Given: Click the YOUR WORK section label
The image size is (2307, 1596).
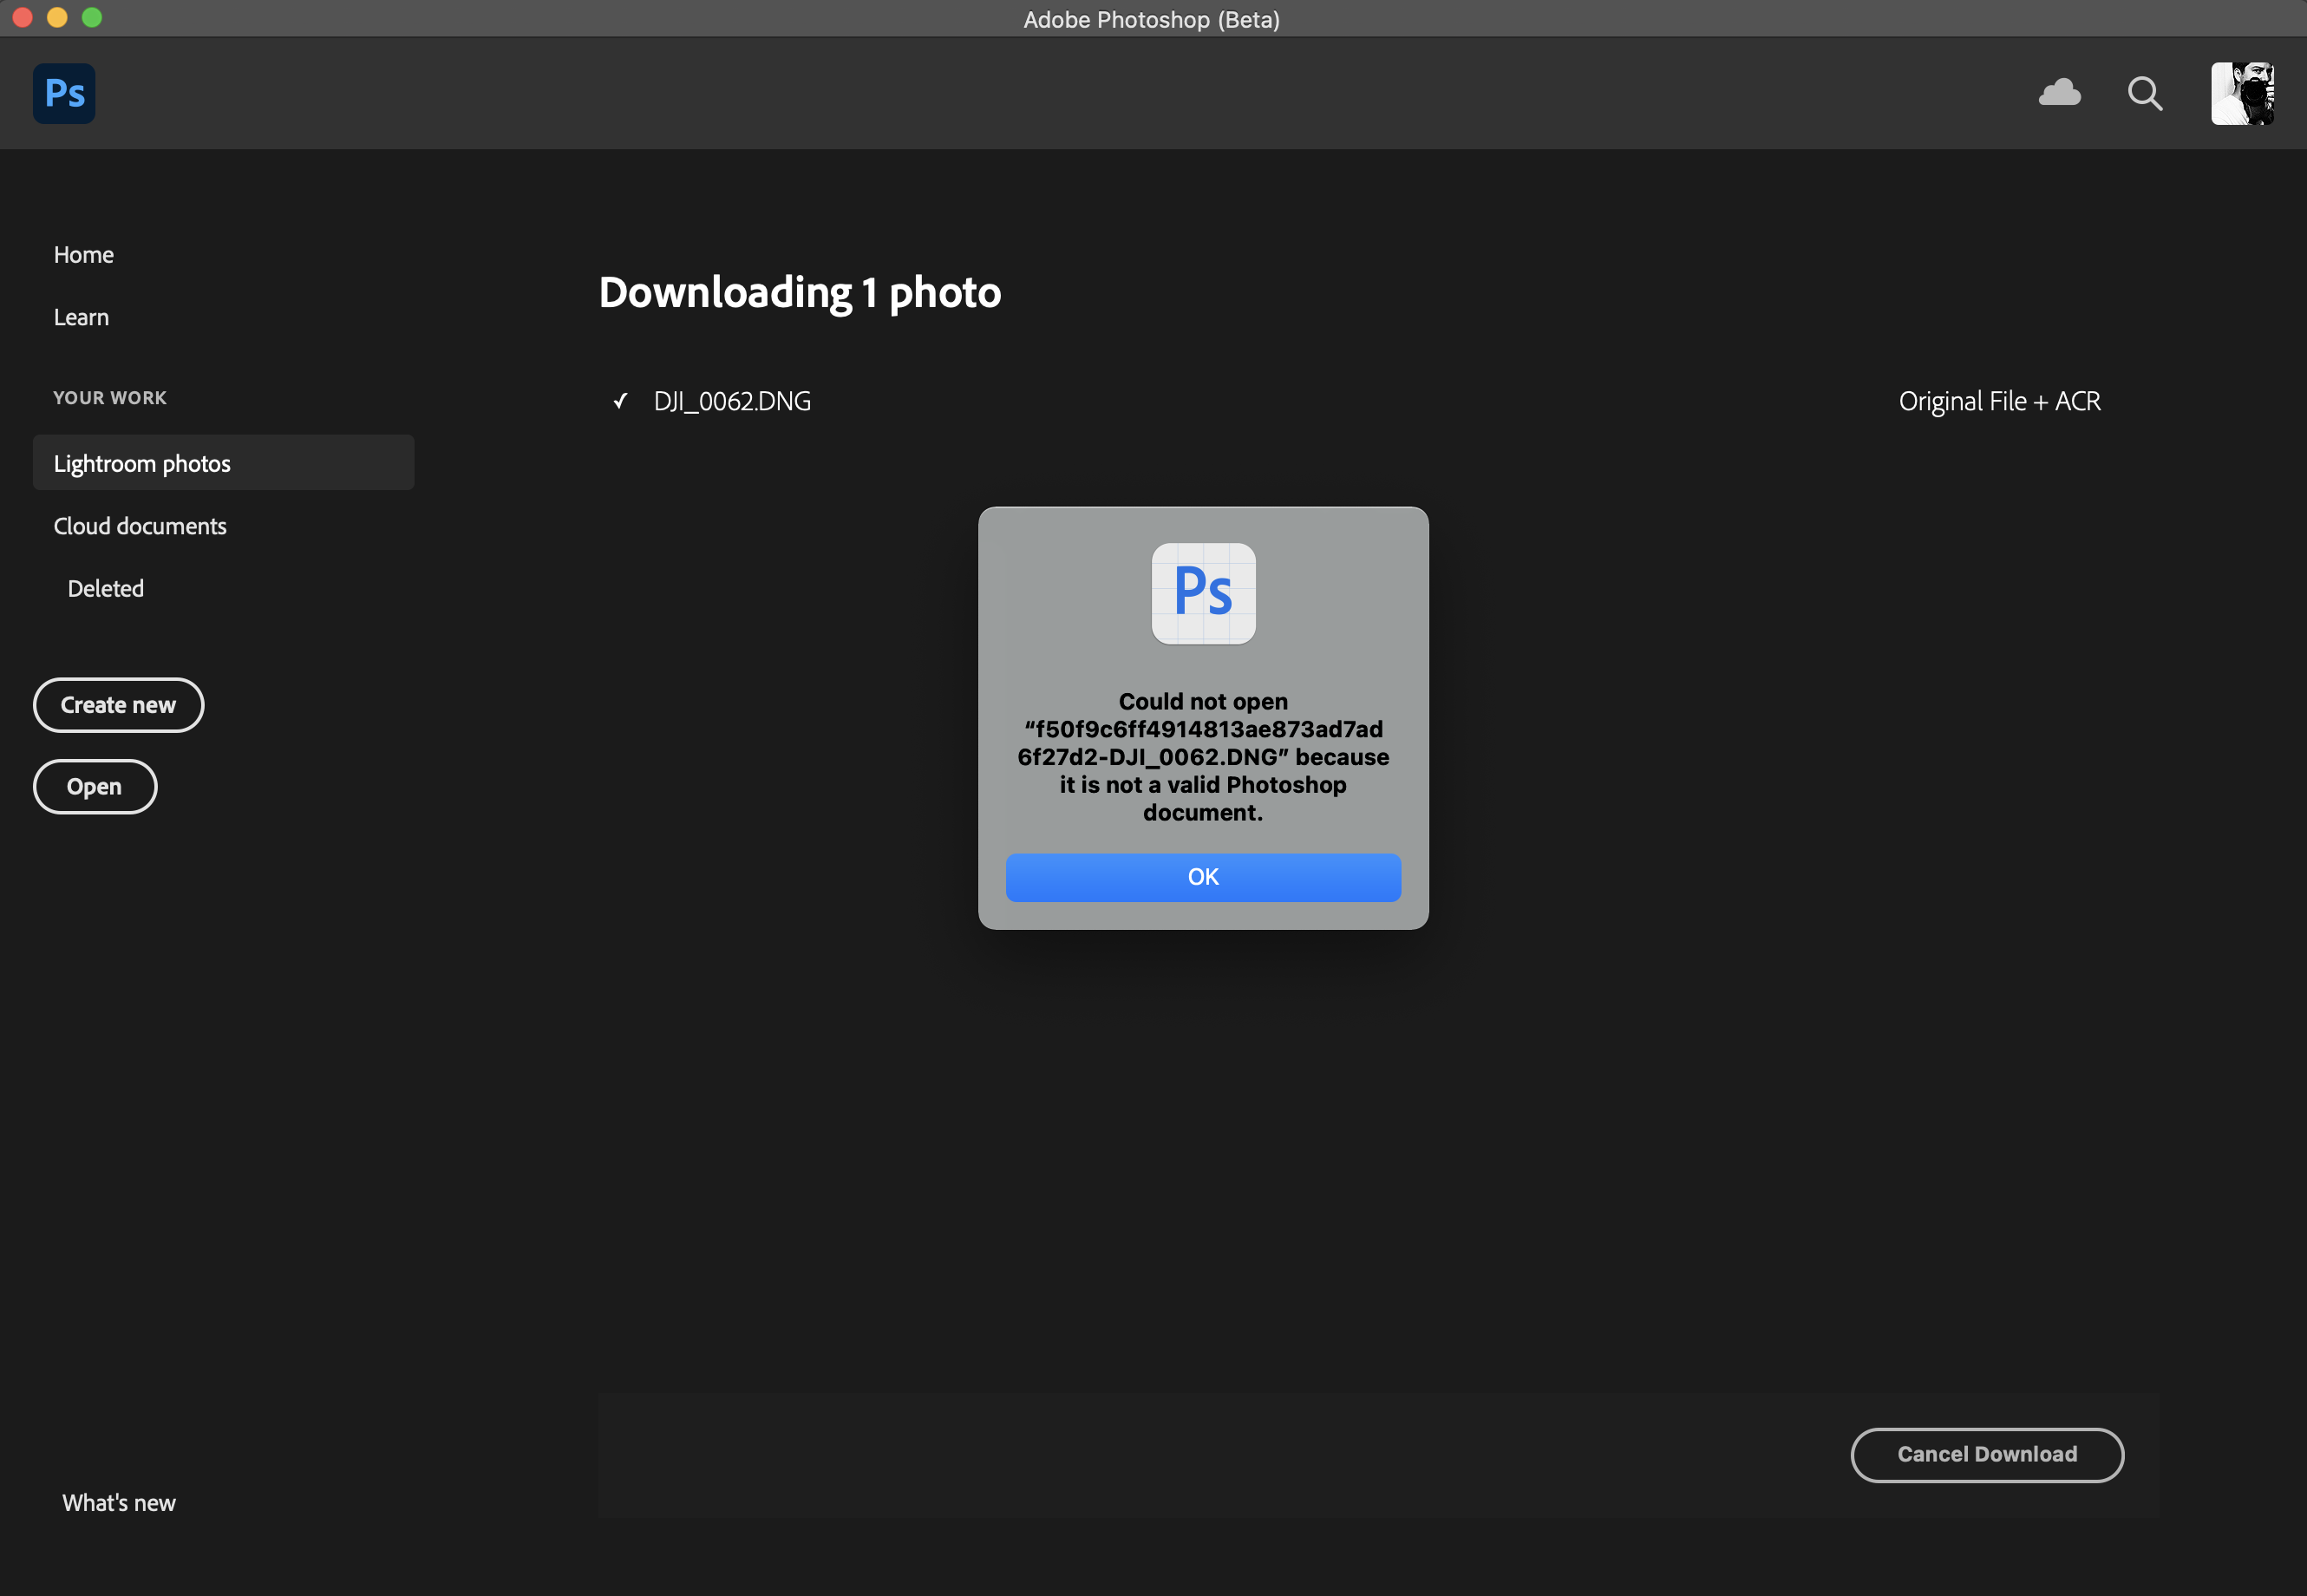Looking at the screenshot, I should (x=110, y=398).
